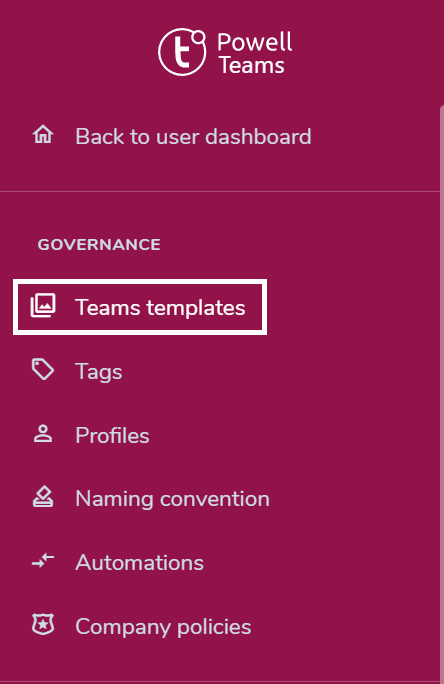Open the Teams templates section
The height and width of the screenshot is (684, 444).
coord(140,307)
